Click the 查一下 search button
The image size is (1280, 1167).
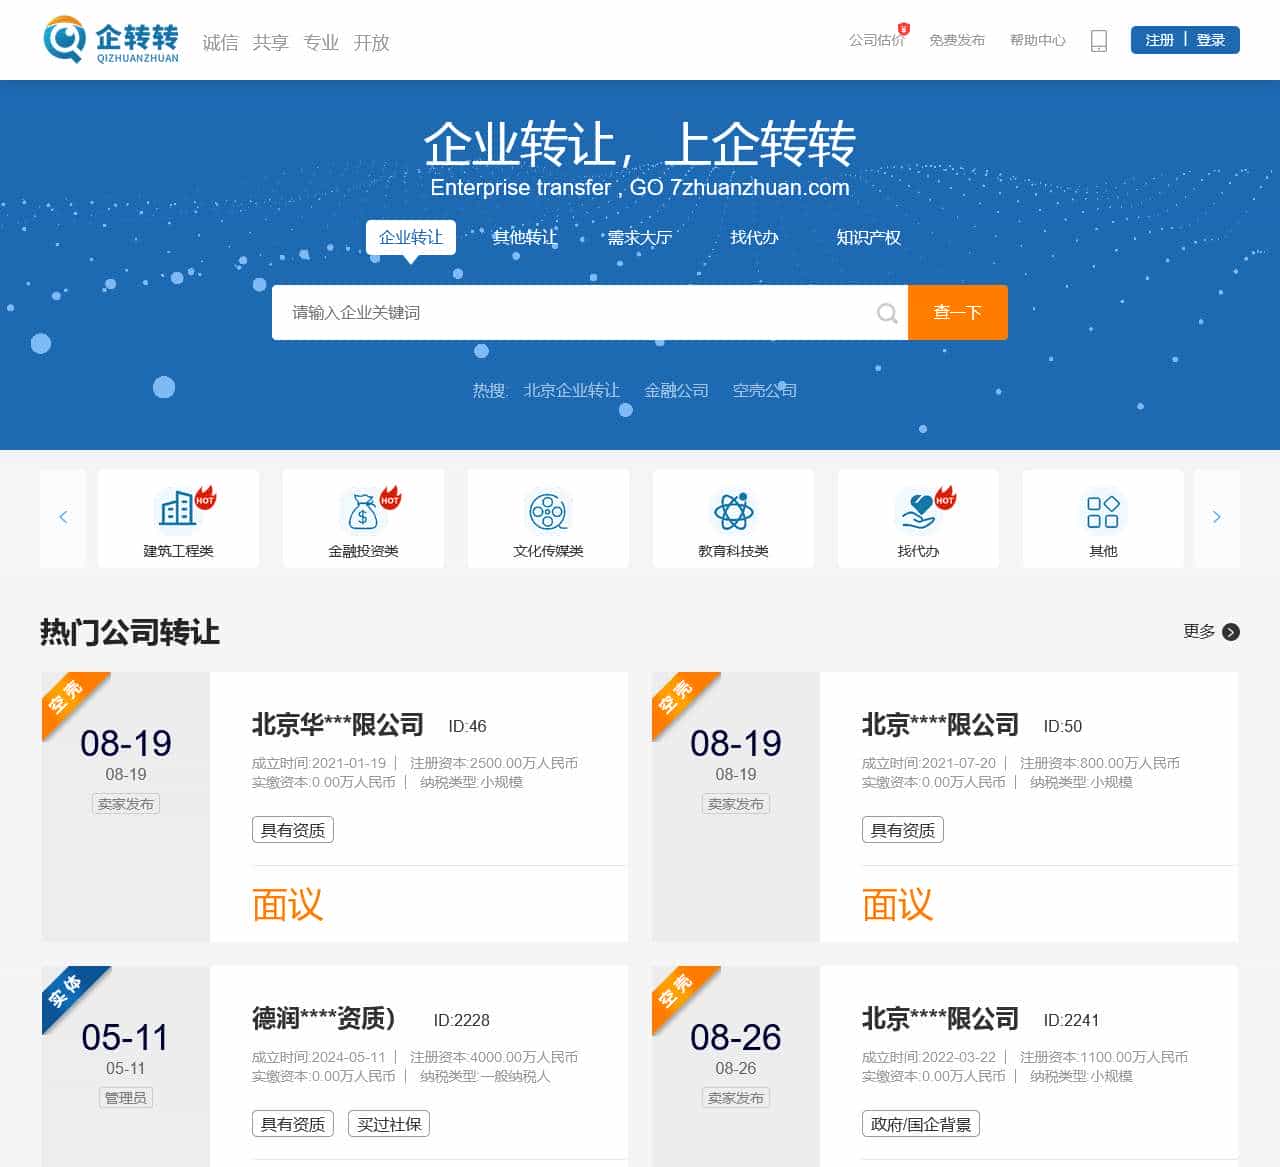pos(957,312)
